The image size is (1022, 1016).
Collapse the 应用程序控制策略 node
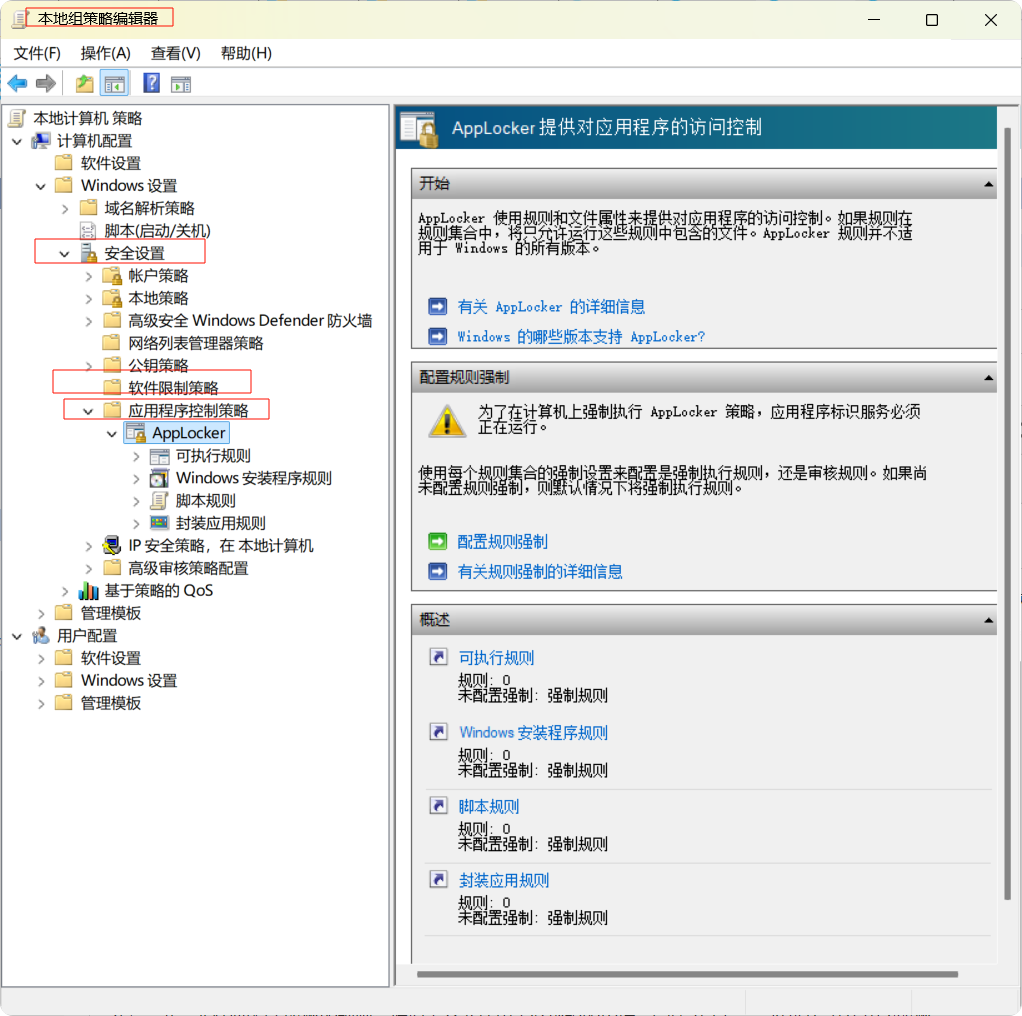88,411
